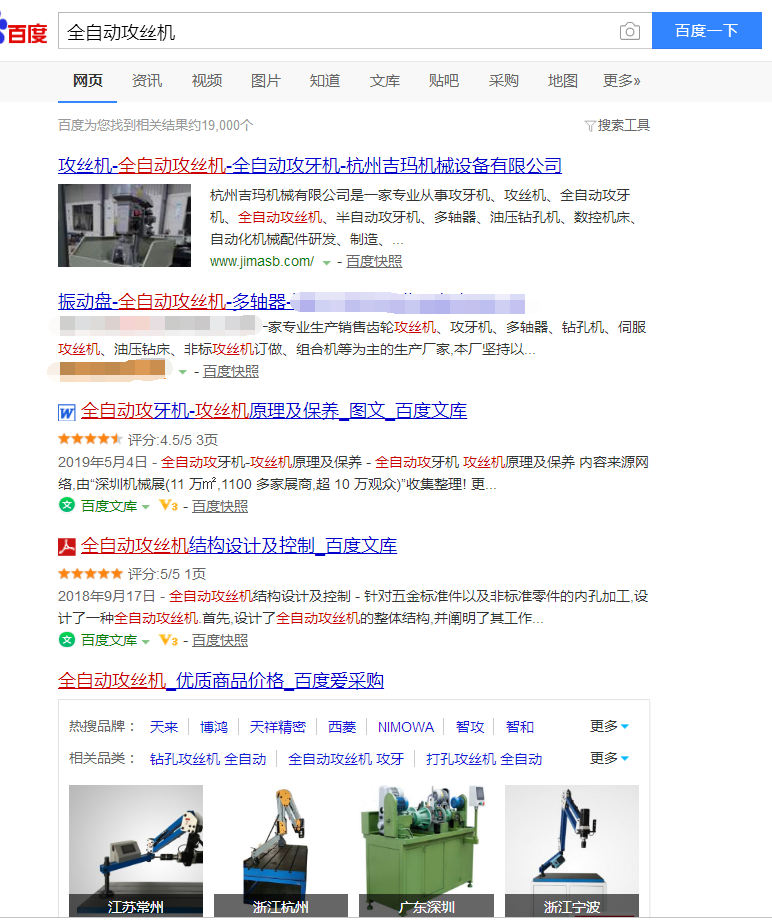
Task: Open 百度快照 for the 结构设计及控制 result
Action: coord(220,641)
